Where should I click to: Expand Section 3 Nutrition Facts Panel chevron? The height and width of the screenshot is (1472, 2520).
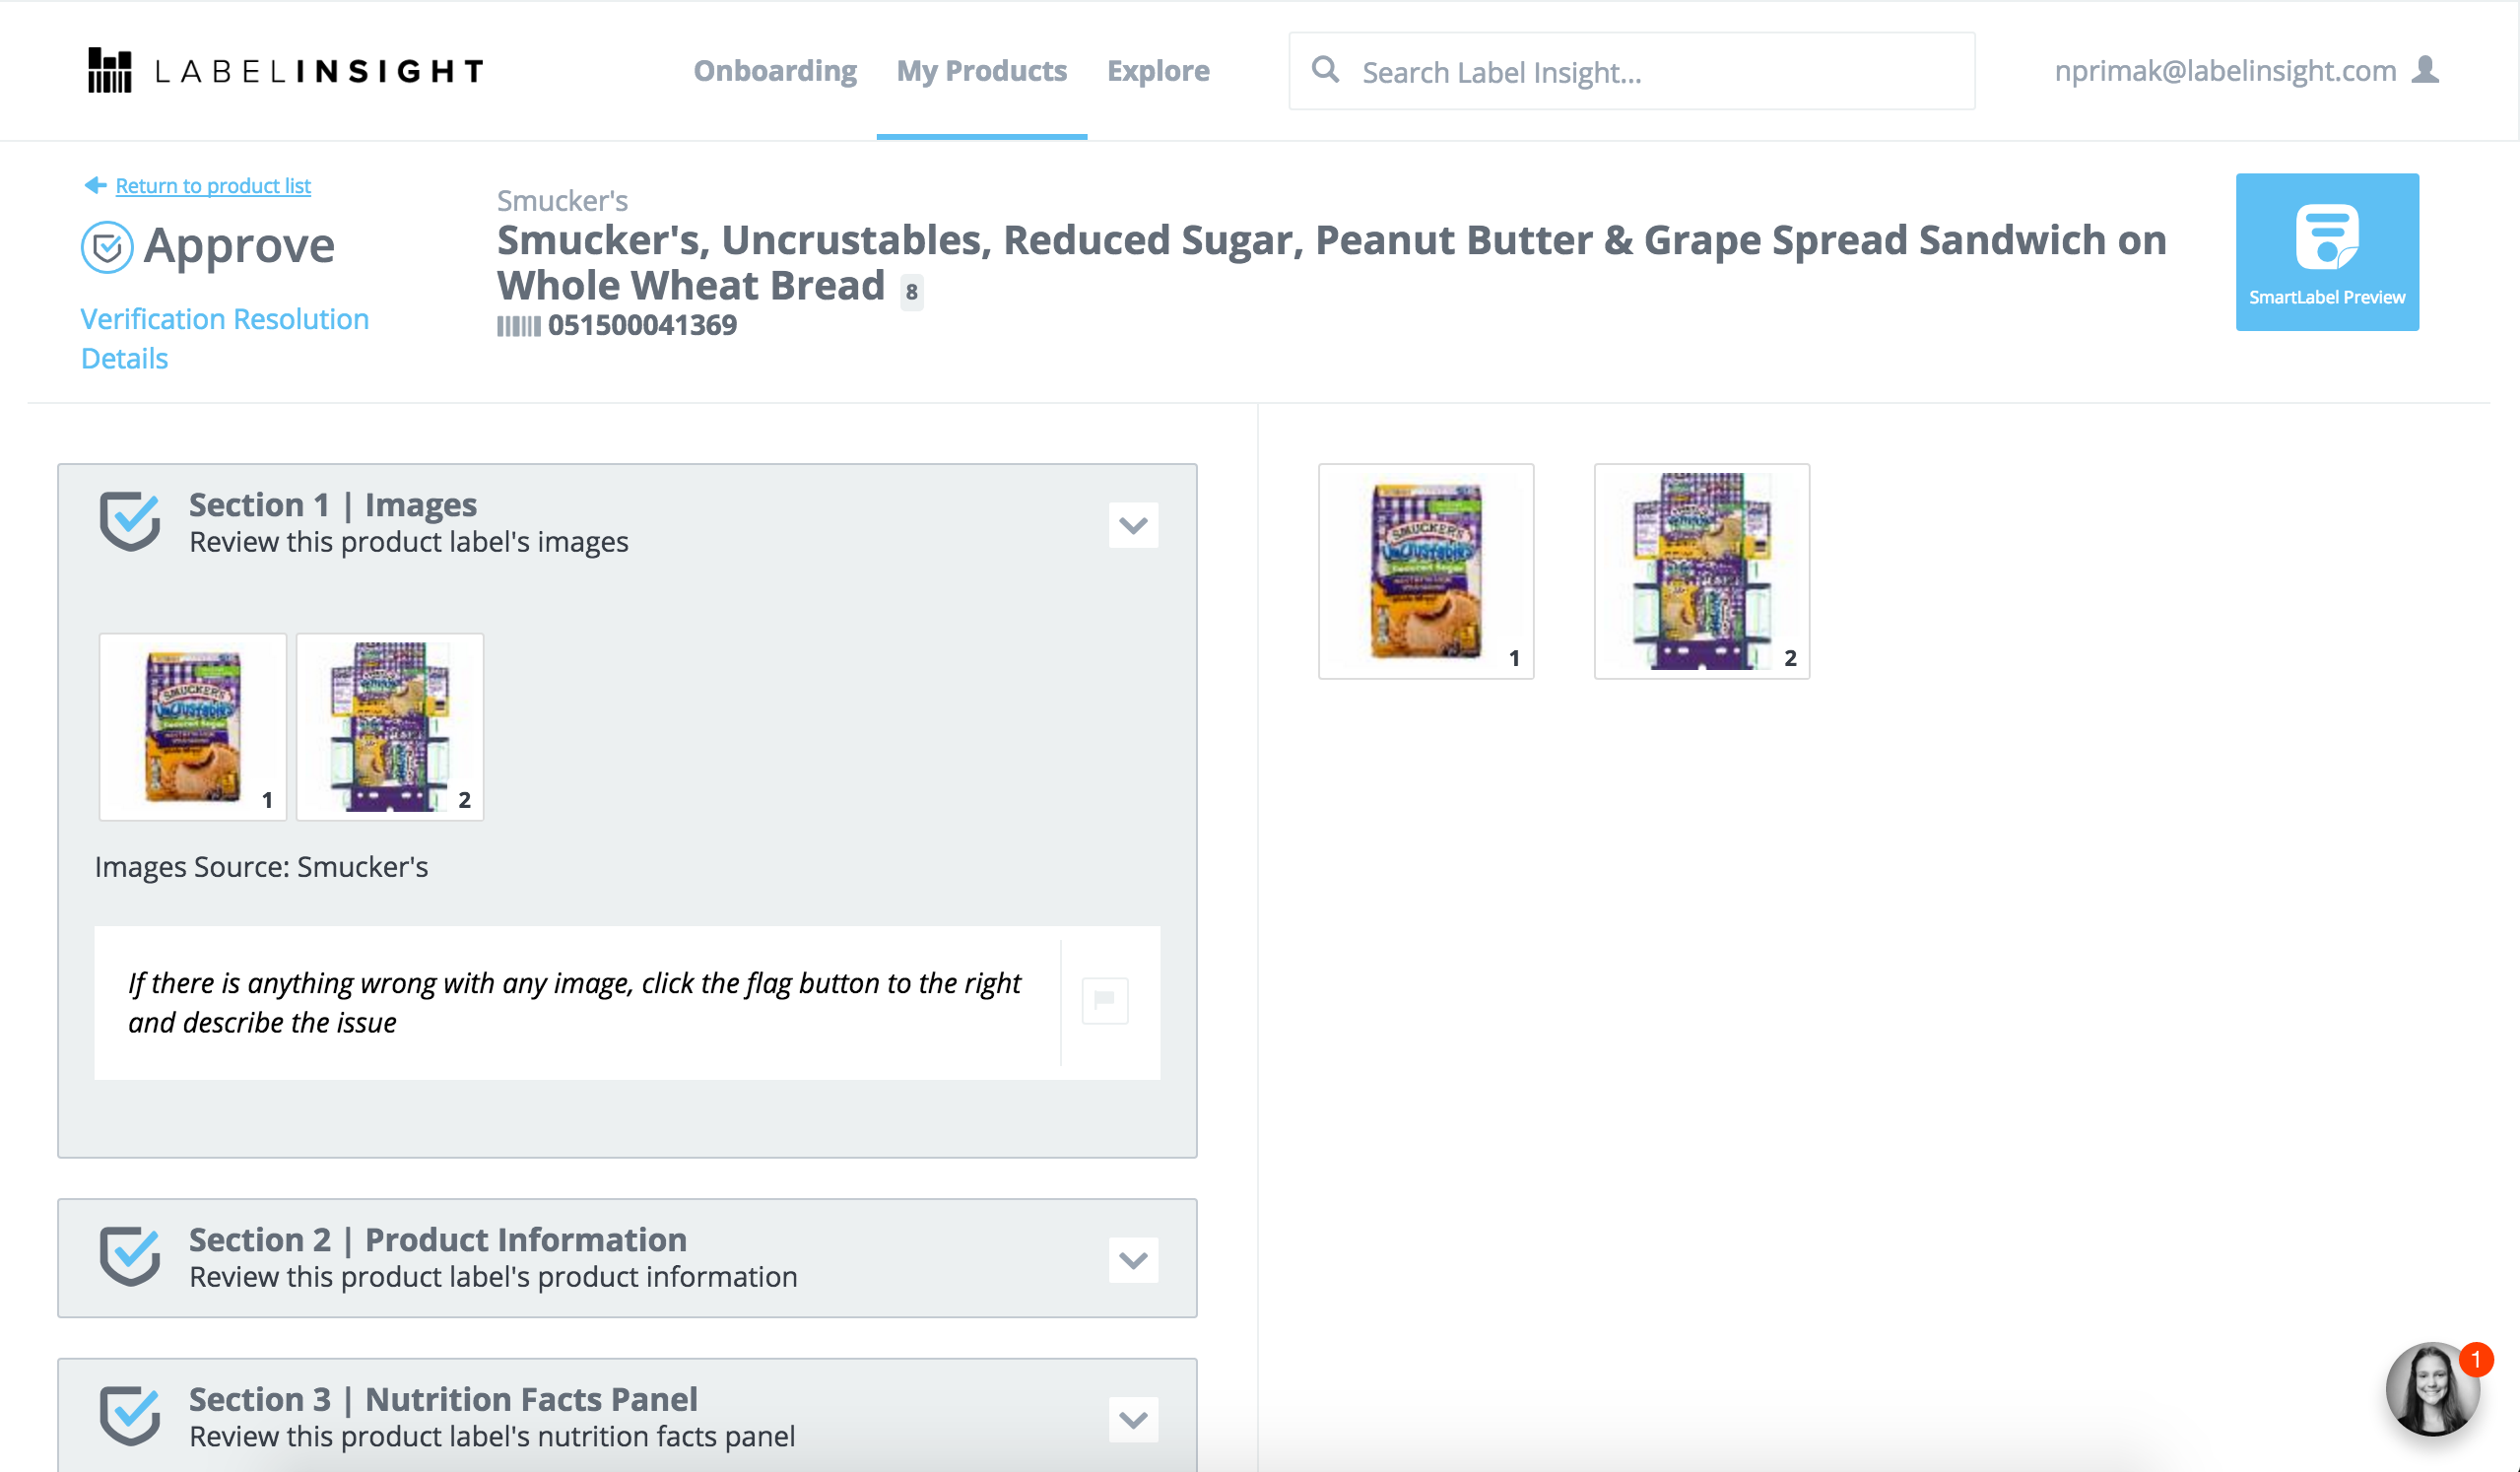(1133, 1420)
